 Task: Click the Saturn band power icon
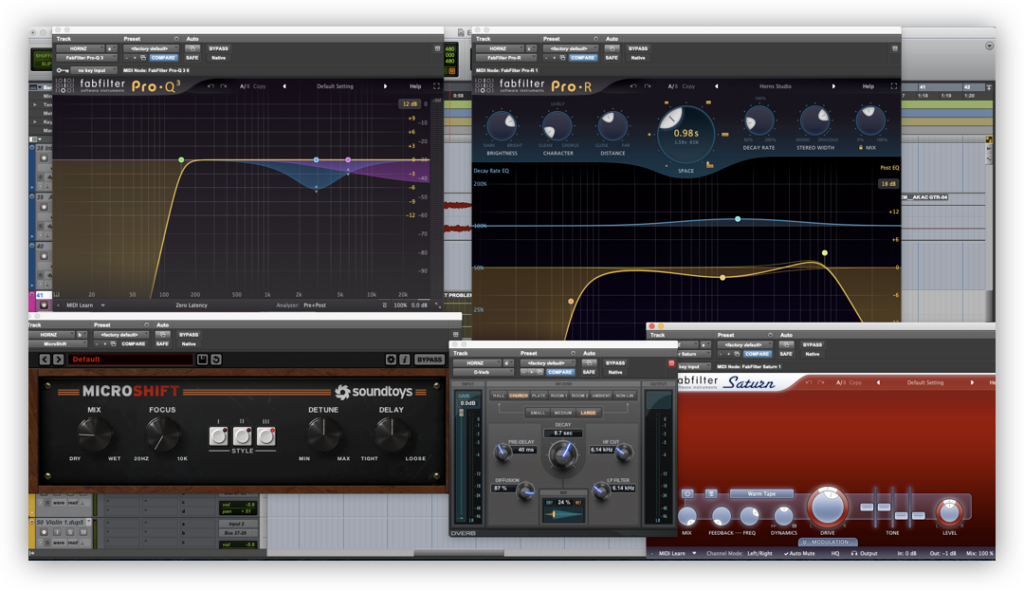click(687, 494)
